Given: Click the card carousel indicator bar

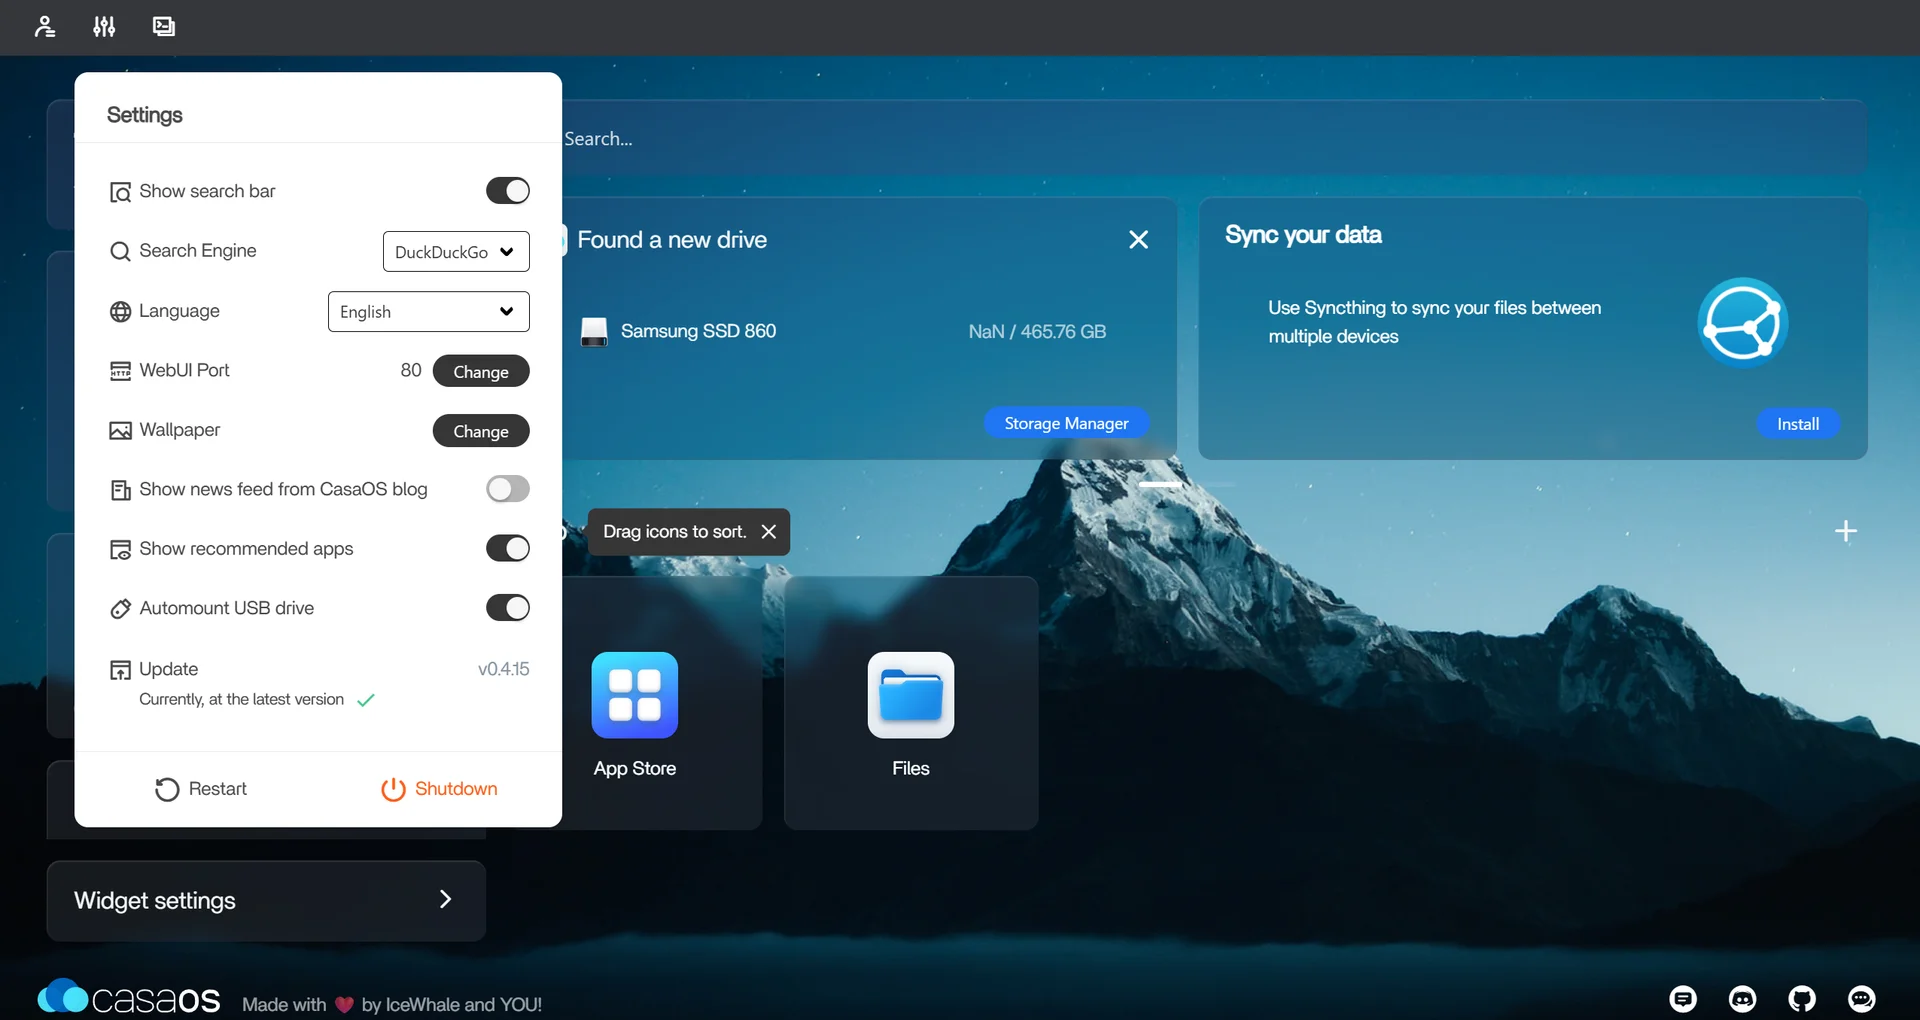Looking at the screenshot, I should point(1160,484).
